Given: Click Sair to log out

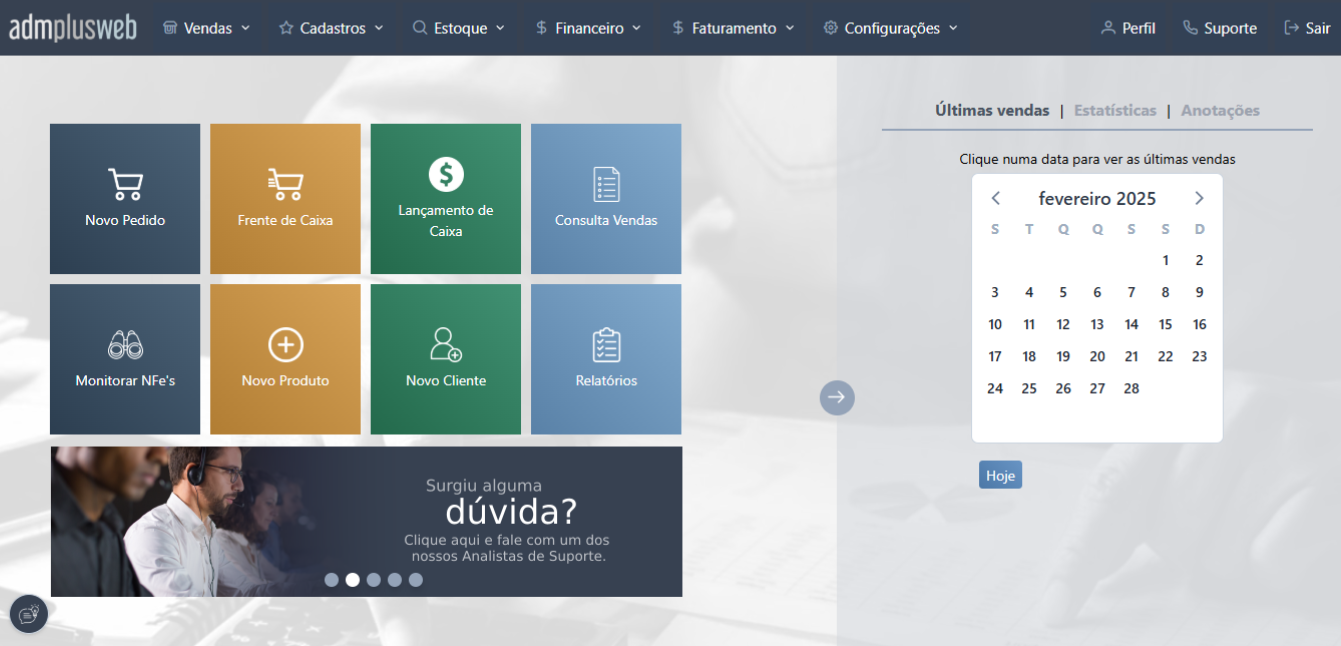Looking at the screenshot, I should point(1307,28).
